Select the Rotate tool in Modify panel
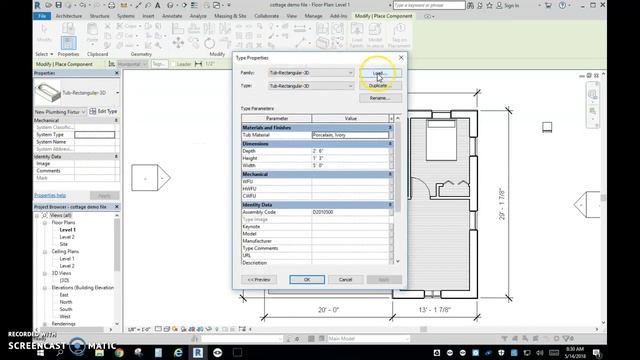Viewport: 640px width, 360px height. (x=209, y=43)
